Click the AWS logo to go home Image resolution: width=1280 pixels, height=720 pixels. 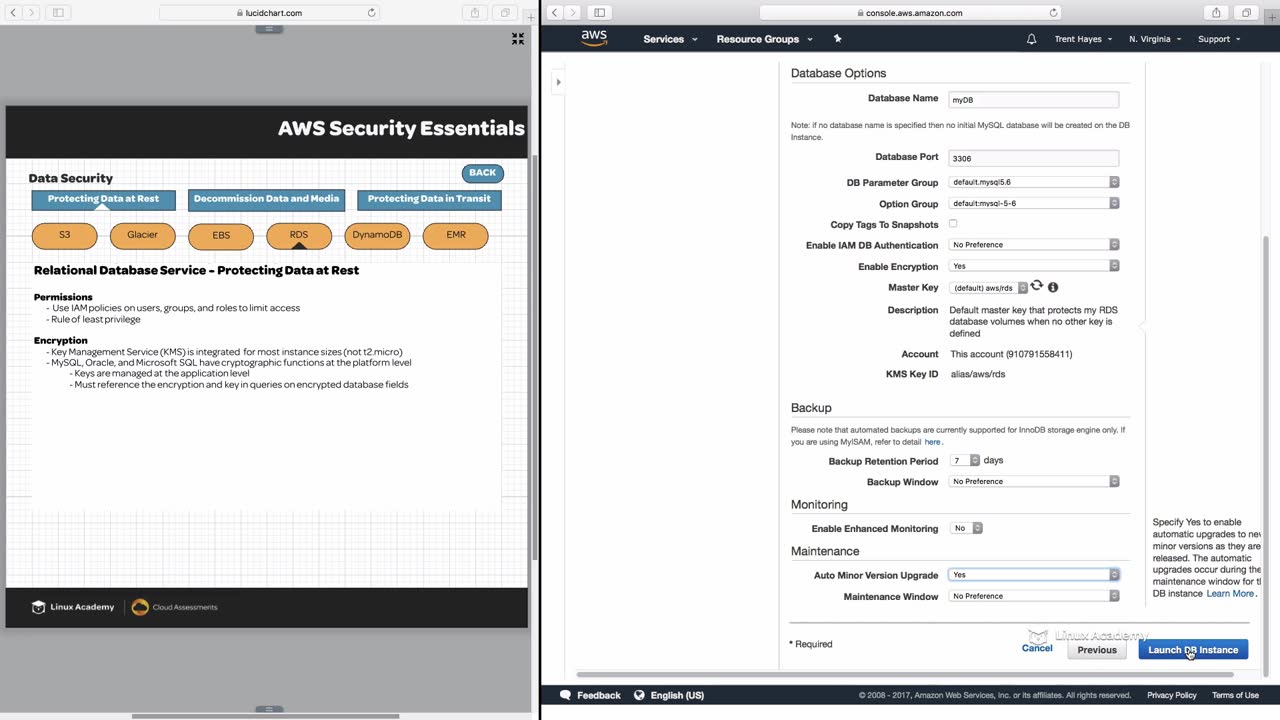tap(594, 38)
